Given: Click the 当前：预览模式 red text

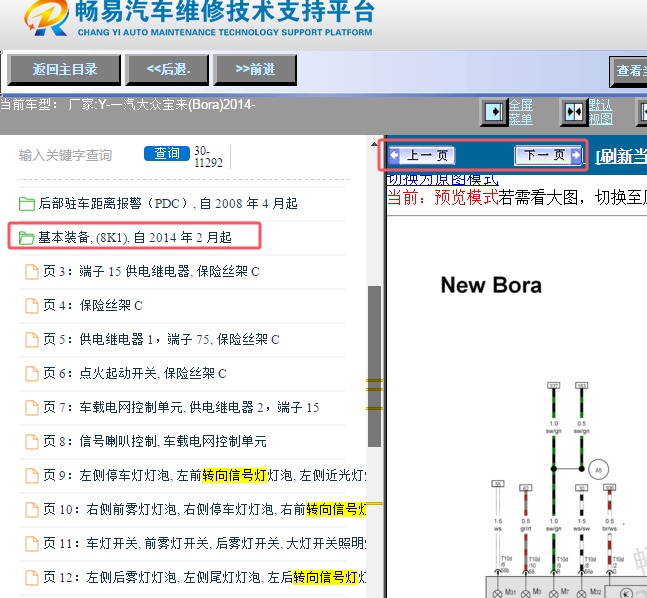Looking at the screenshot, I should coord(443,197).
